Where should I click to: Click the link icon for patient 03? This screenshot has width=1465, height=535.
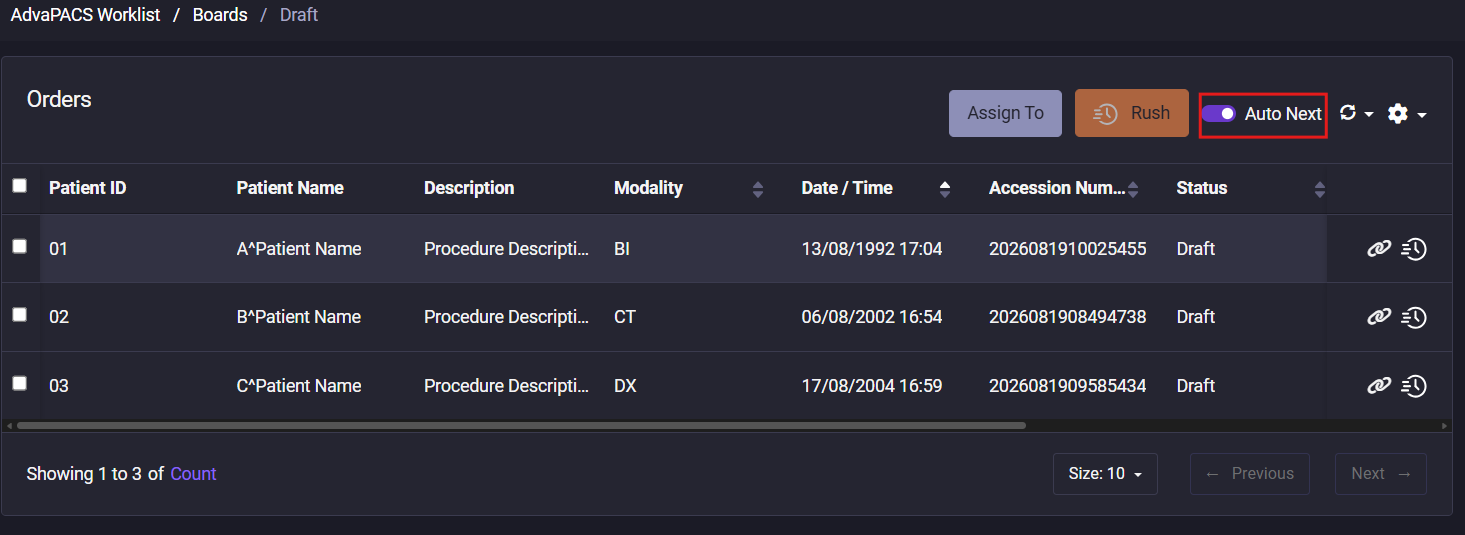pyautogui.click(x=1379, y=386)
